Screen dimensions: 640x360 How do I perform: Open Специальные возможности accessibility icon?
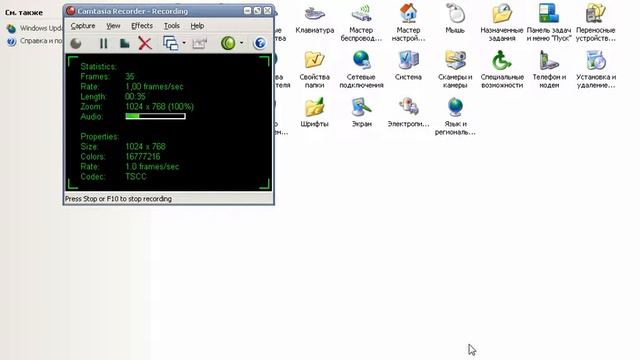click(x=502, y=70)
